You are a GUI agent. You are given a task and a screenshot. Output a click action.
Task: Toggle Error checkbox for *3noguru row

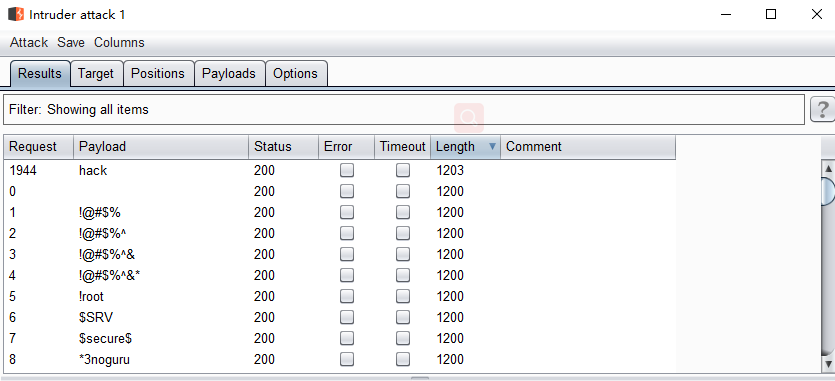(x=347, y=359)
